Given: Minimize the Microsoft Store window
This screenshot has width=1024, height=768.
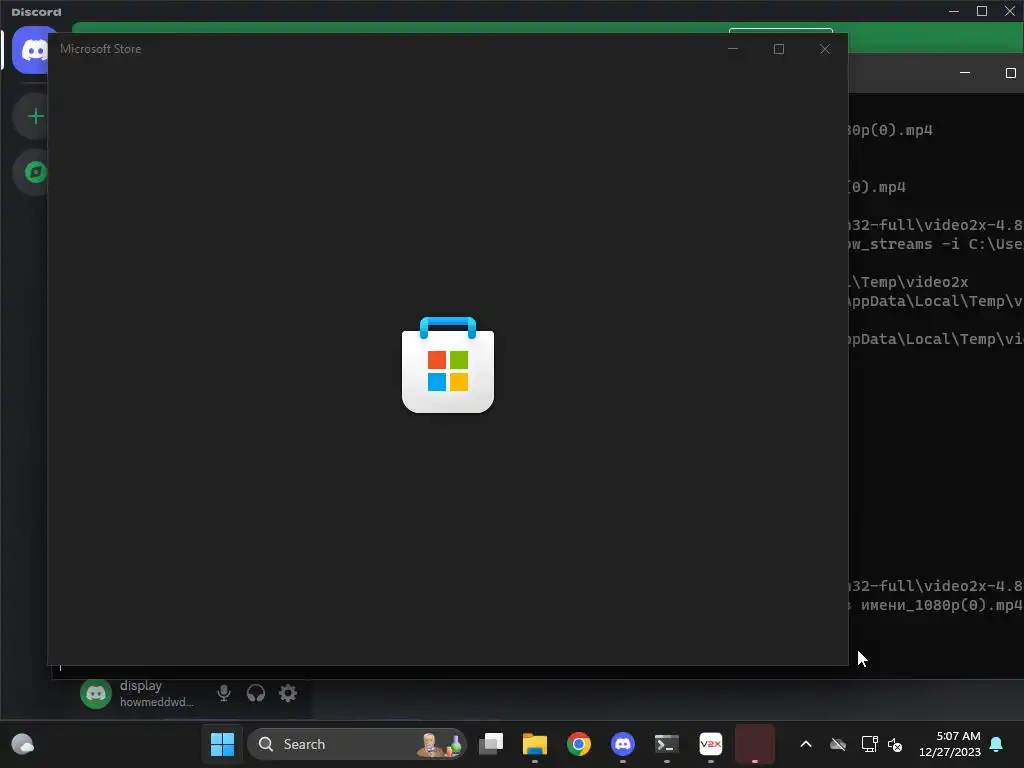Looking at the screenshot, I should pos(733,49).
